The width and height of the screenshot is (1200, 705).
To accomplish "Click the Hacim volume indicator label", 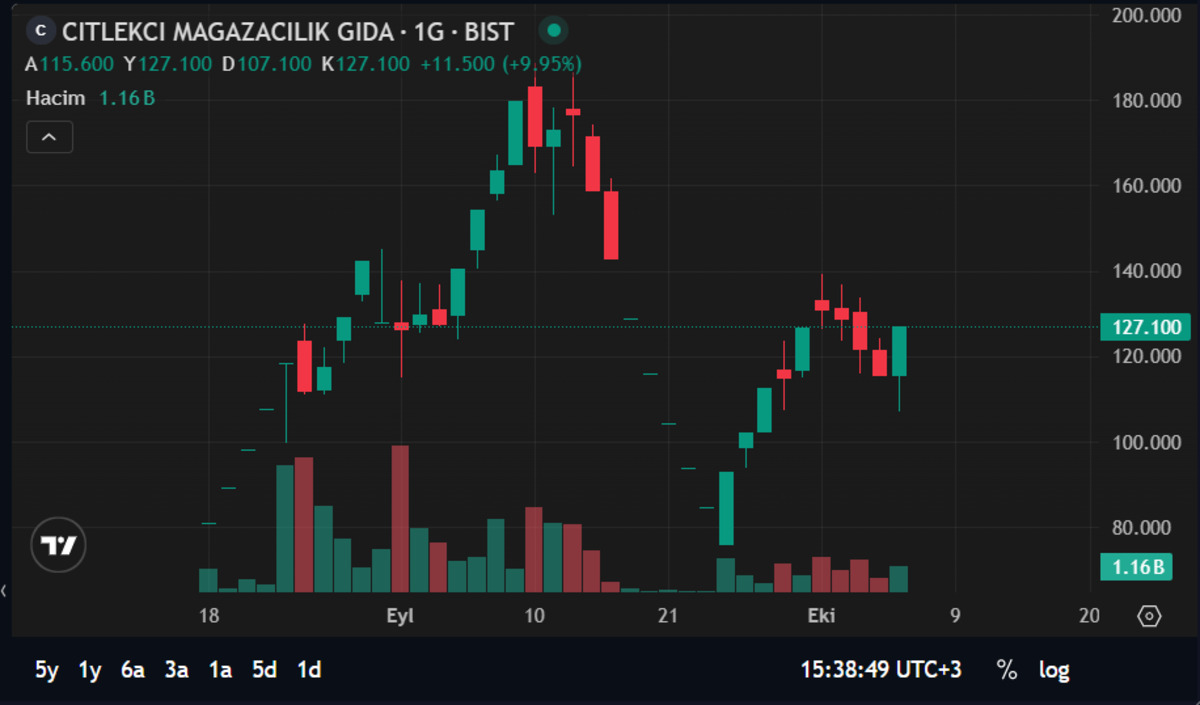I will click(55, 98).
